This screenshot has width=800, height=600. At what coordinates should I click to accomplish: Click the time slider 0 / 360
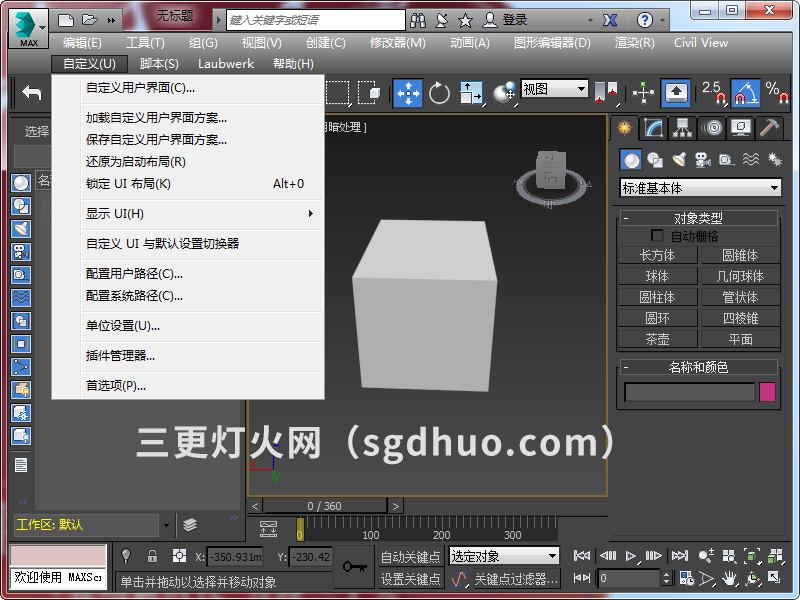pos(324,506)
